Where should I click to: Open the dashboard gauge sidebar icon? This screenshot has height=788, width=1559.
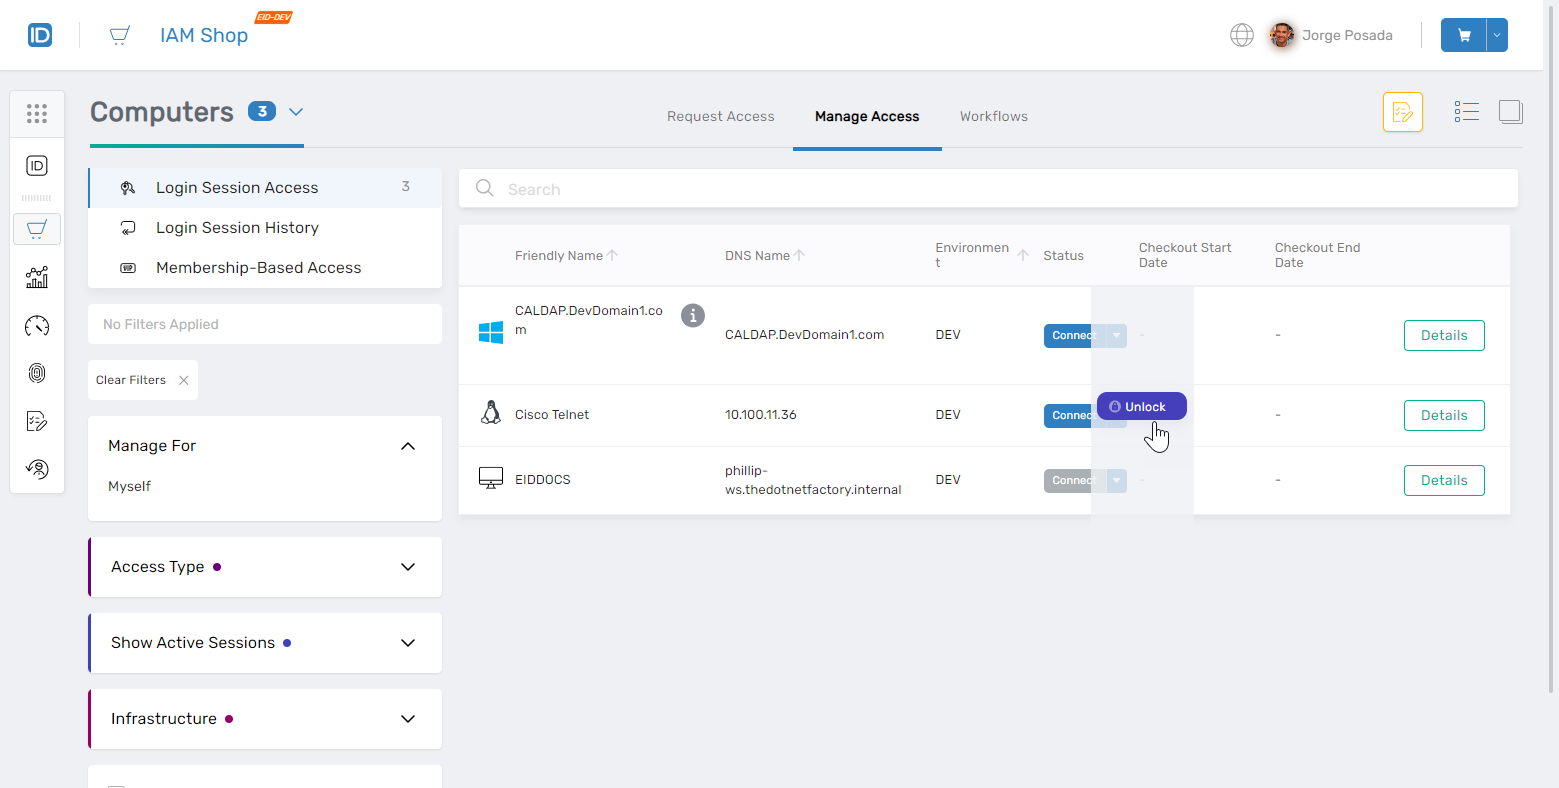coord(37,326)
